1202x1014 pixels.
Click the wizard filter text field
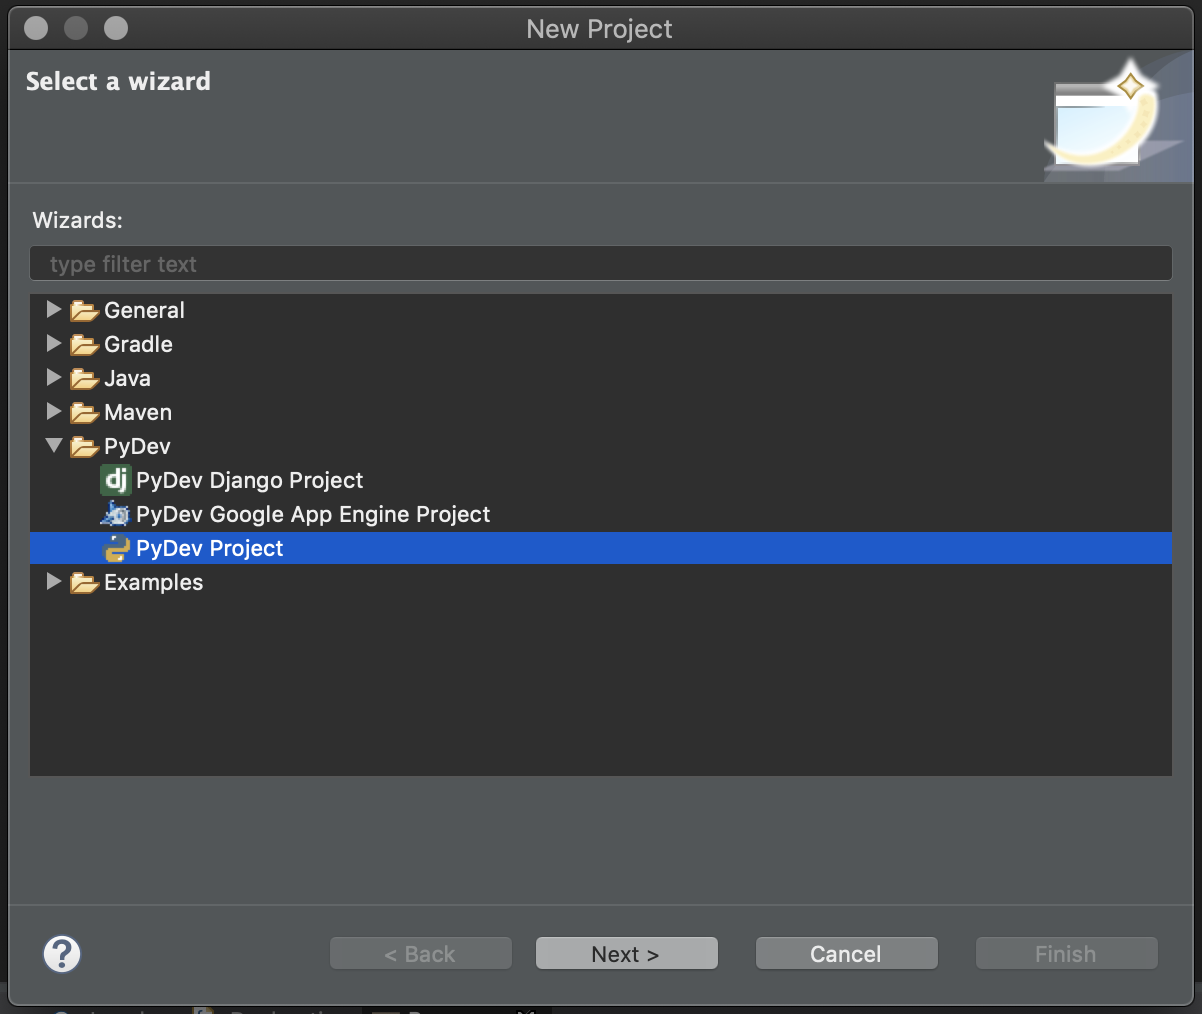pyautogui.click(x=600, y=264)
